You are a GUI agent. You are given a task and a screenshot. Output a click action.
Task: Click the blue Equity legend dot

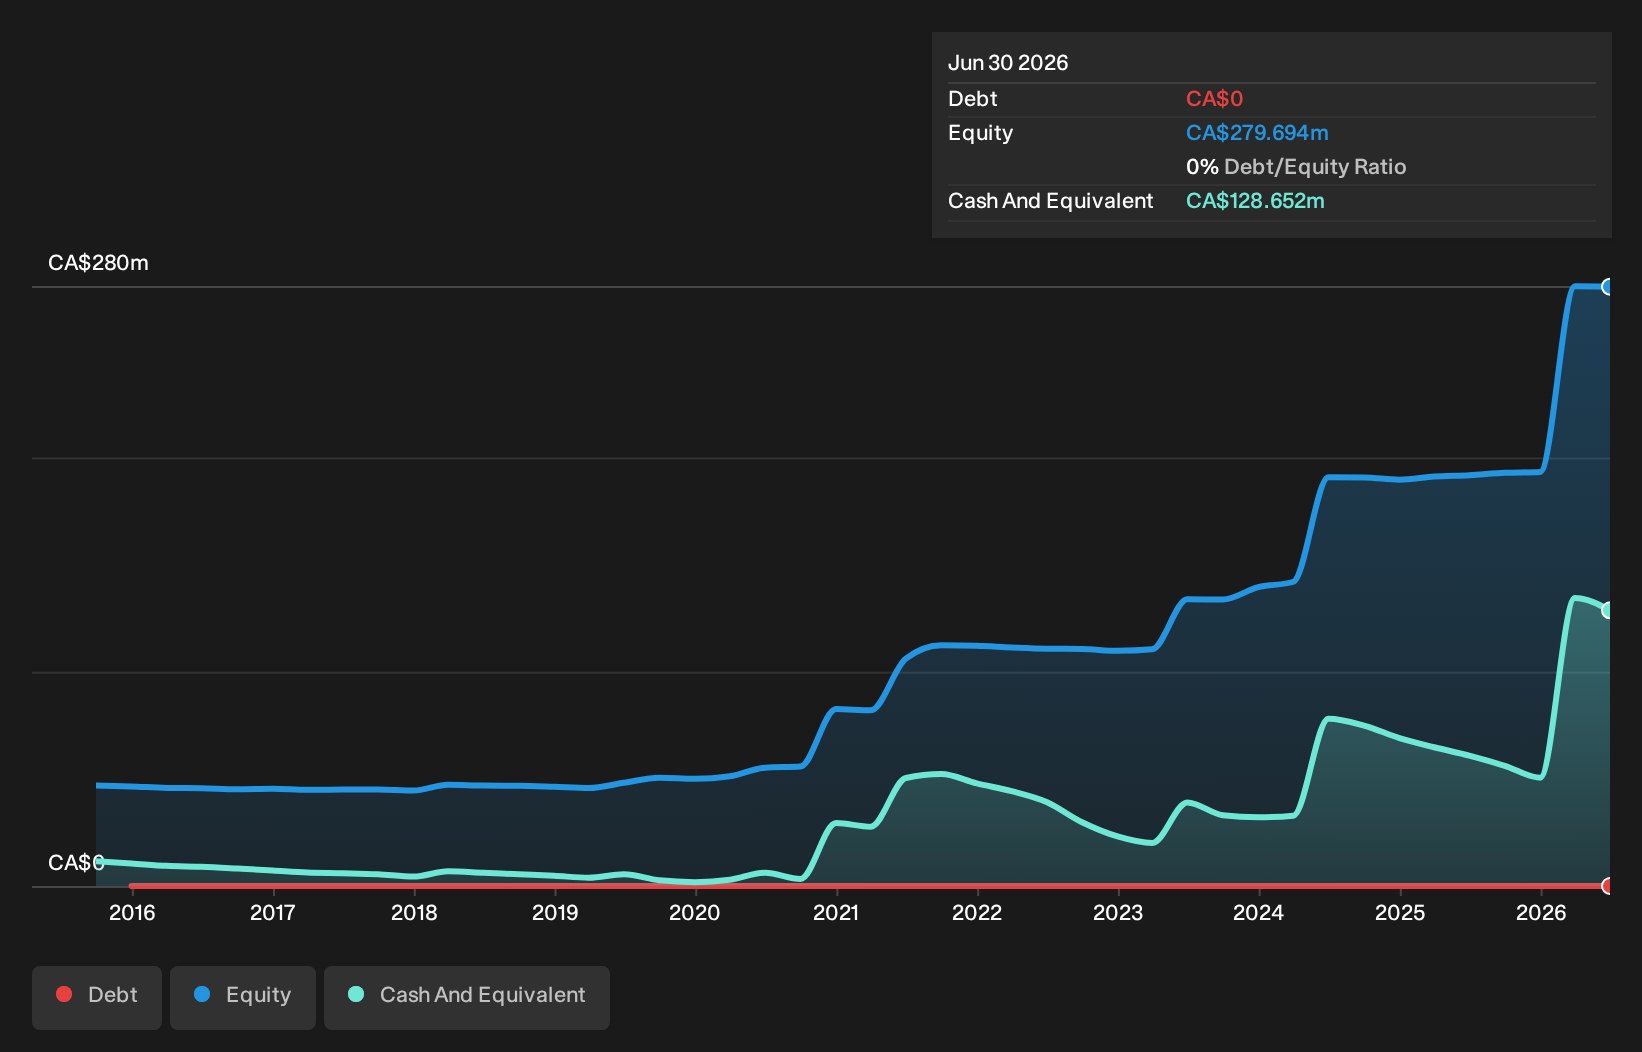pos(202,994)
